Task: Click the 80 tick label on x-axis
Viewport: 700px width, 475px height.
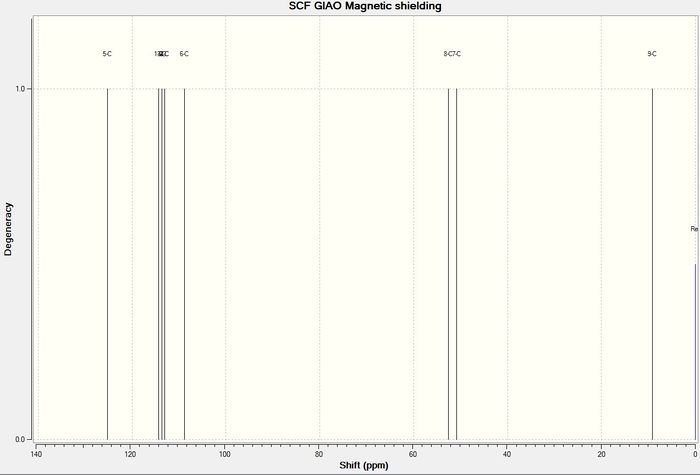Action: click(x=319, y=455)
